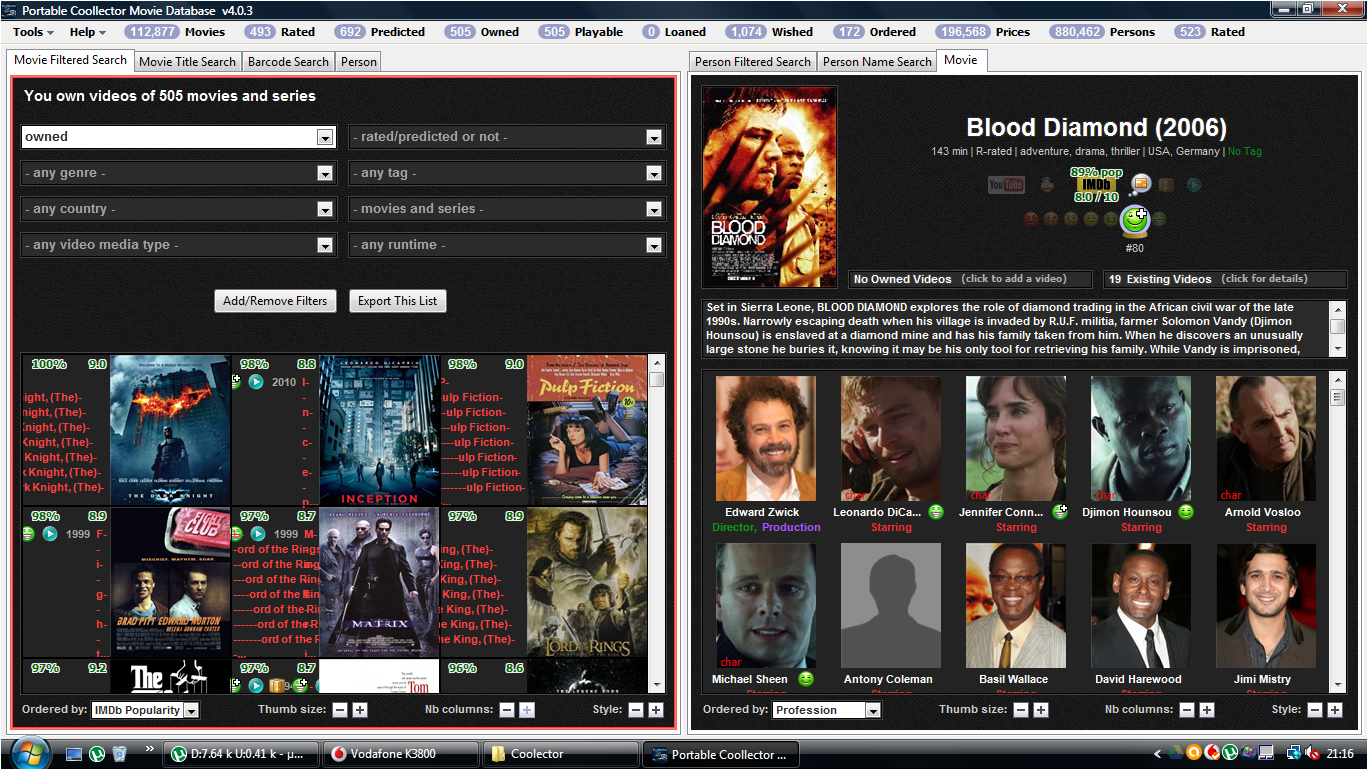Click the speech bubble comment icon beside IMDb
Viewport: 1368px width, 770px height.
click(1141, 184)
